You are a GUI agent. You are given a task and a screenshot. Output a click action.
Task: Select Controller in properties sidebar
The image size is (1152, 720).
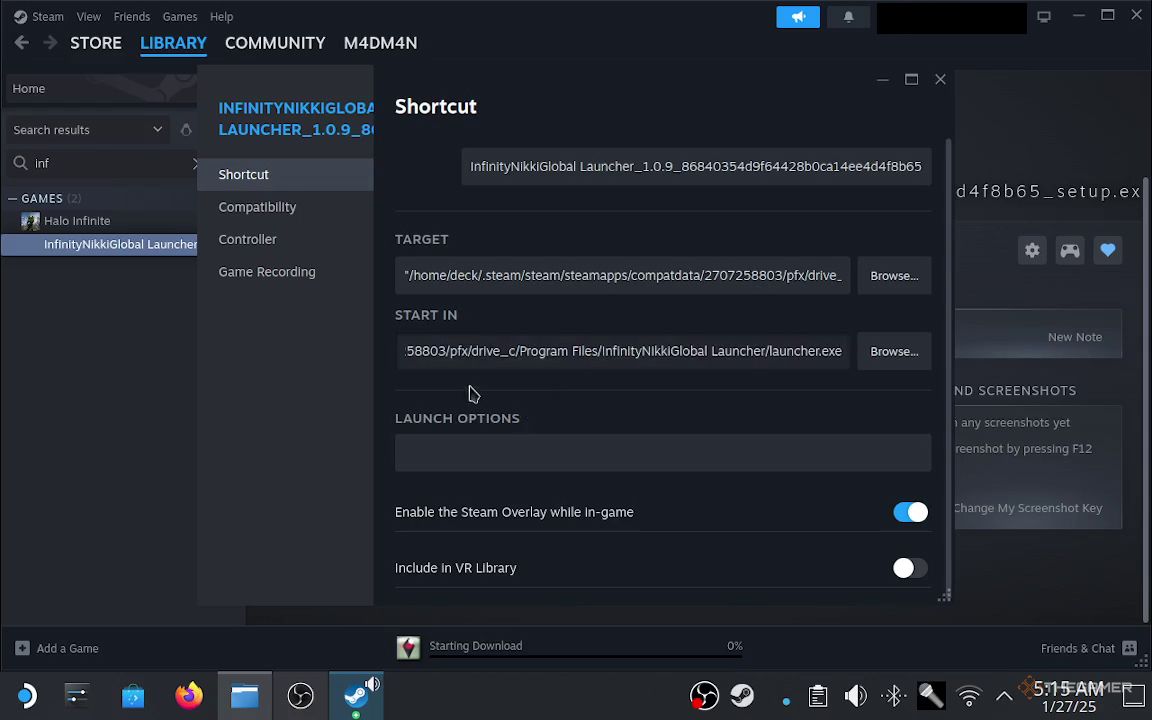click(x=285, y=240)
